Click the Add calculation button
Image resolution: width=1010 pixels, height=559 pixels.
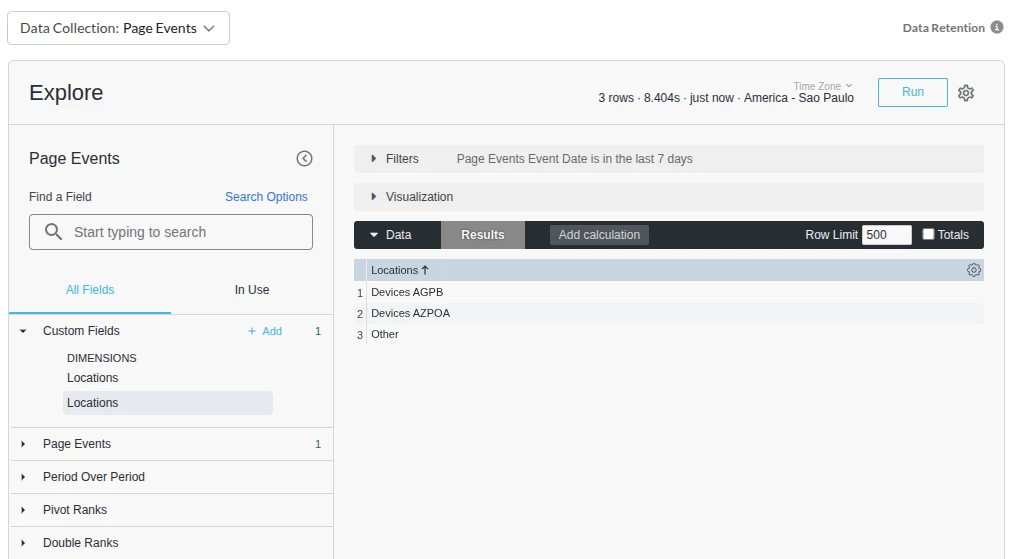click(x=599, y=235)
